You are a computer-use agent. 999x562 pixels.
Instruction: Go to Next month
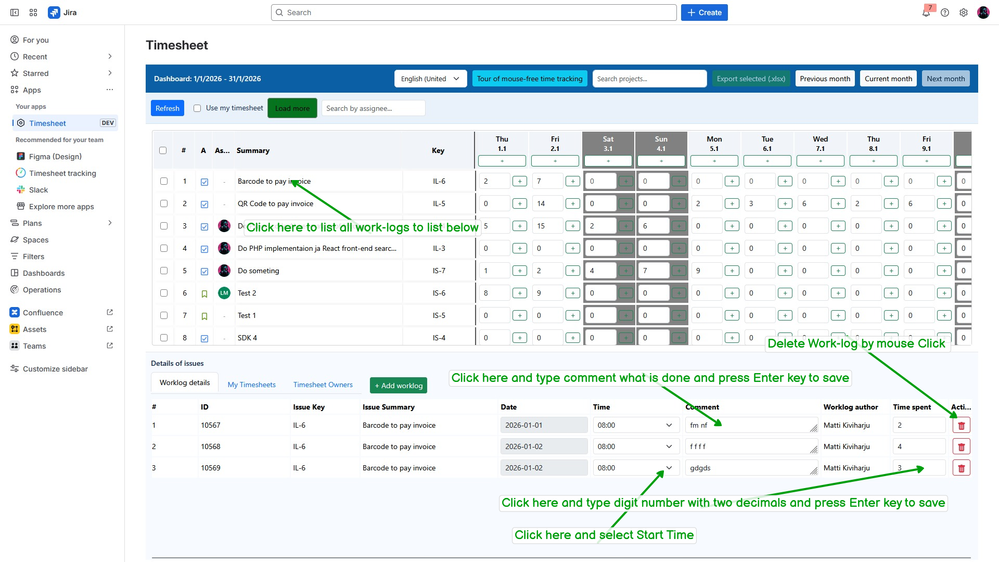point(945,78)
